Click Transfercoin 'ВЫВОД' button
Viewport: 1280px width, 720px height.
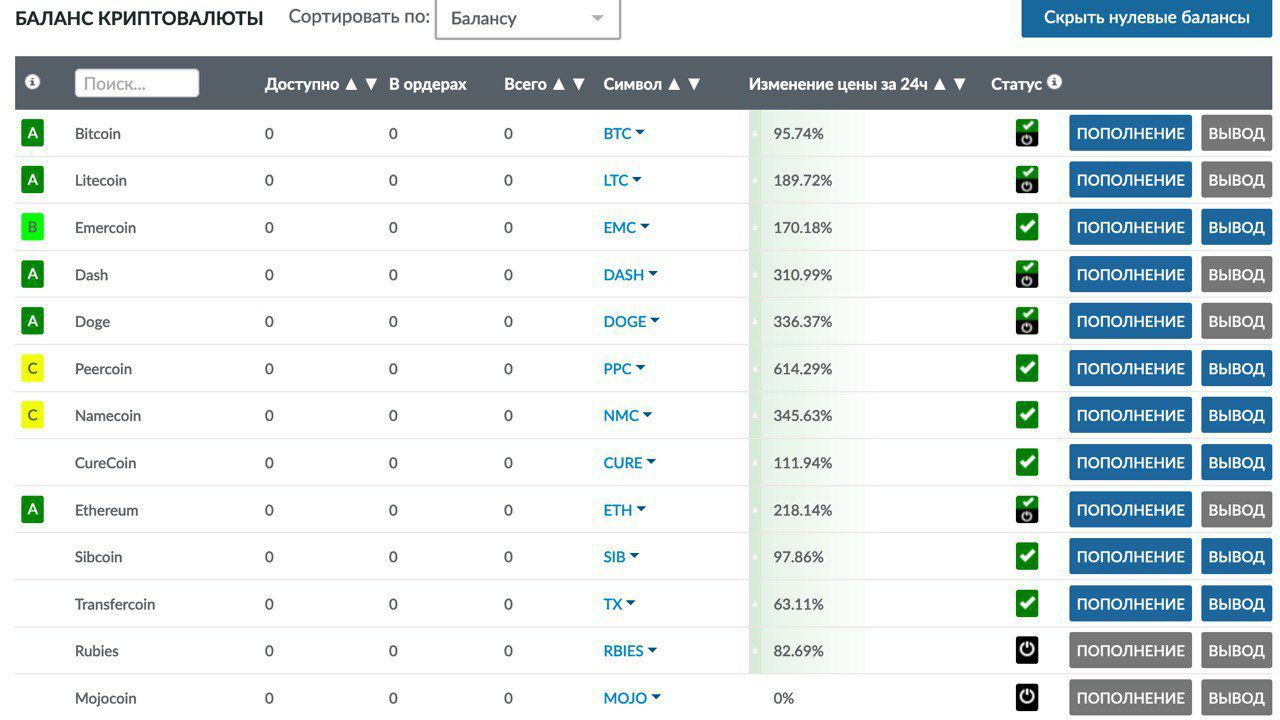[1236, 603]
